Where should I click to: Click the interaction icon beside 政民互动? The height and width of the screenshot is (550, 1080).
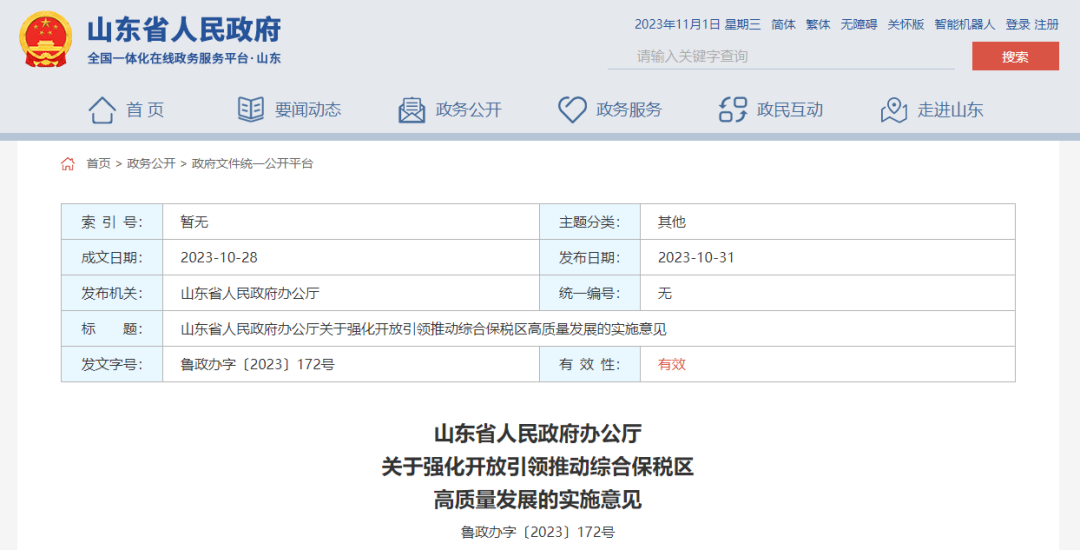tap(733, 110)
